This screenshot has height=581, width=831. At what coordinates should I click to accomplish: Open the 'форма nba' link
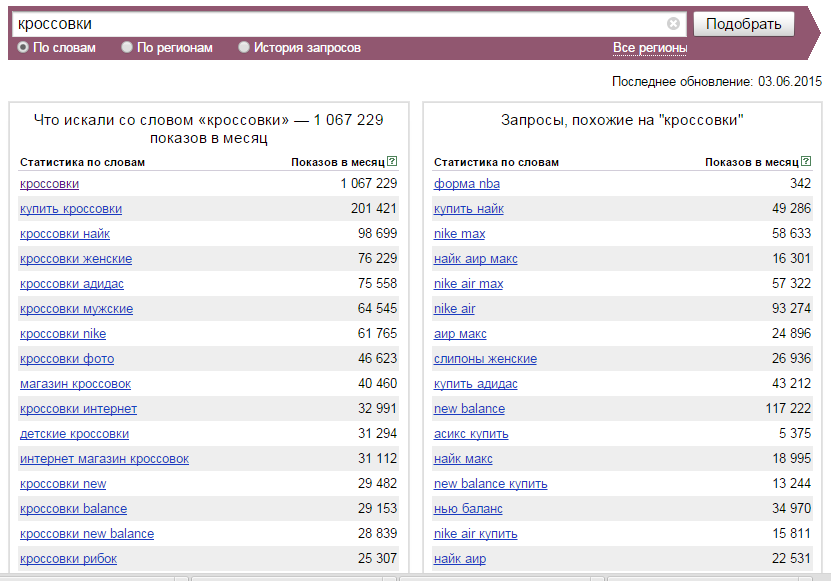click(x=466, y=184)
